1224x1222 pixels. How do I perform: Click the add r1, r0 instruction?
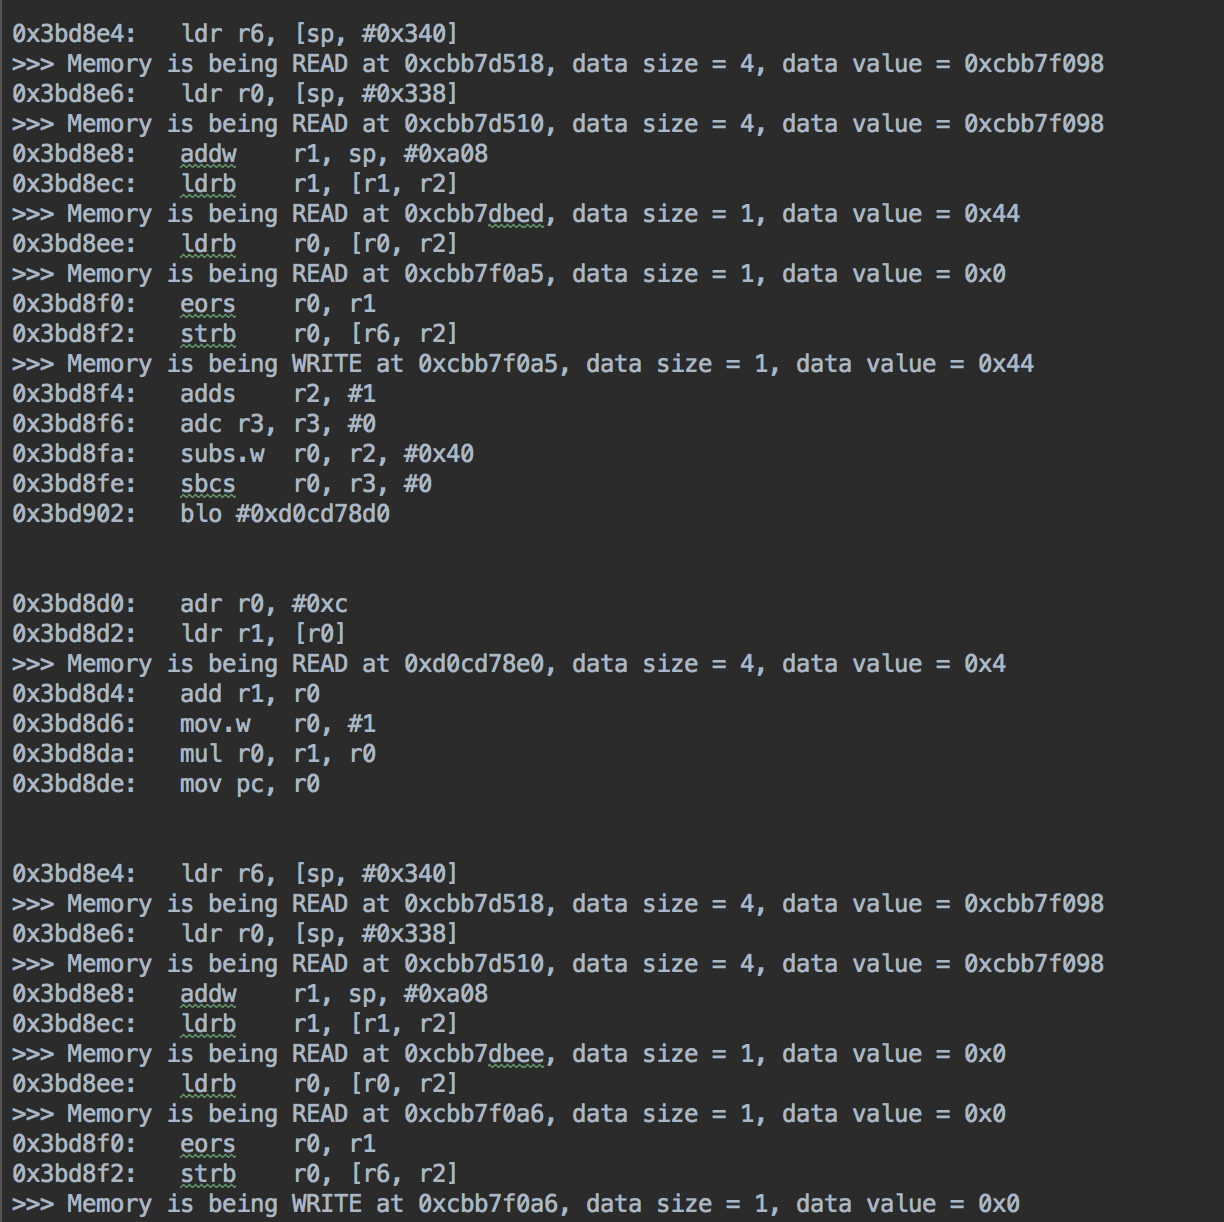[249, 694]
